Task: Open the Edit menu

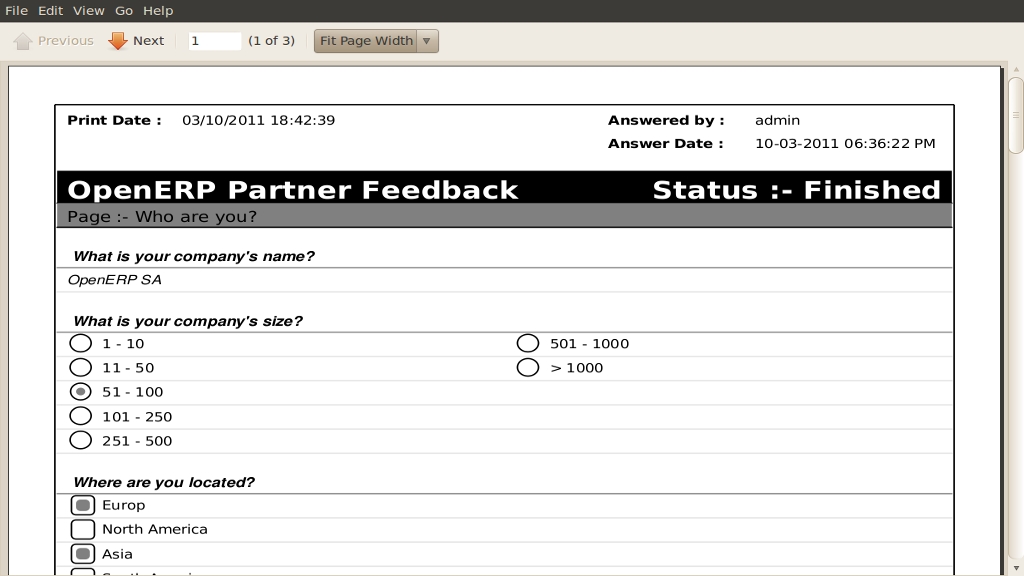Action: click(x=50, y=10)
